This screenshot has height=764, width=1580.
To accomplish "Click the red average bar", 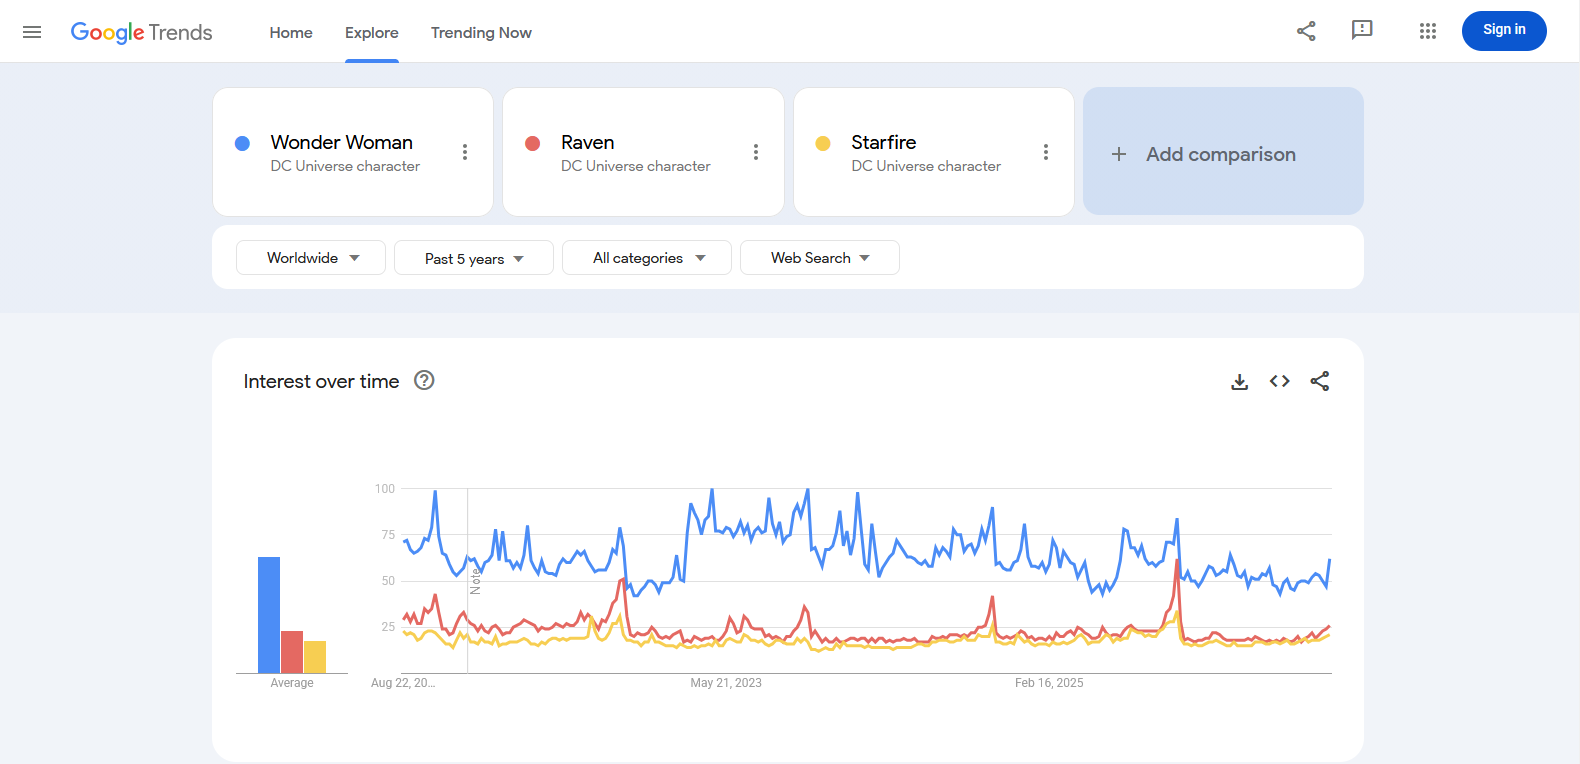I will pyautogui.click(x=292, y=652).
